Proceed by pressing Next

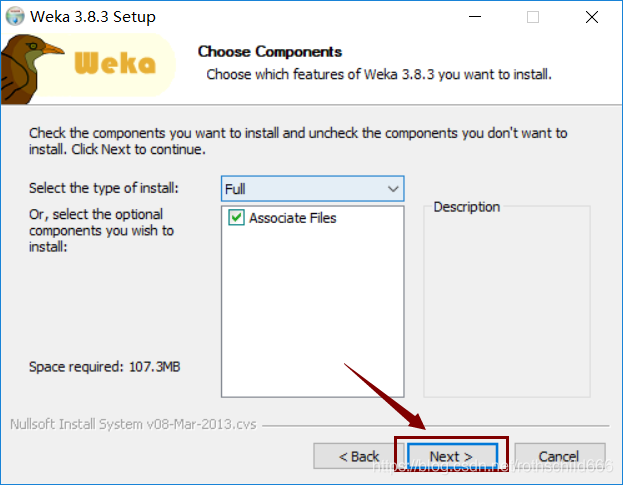pos(451,456)
